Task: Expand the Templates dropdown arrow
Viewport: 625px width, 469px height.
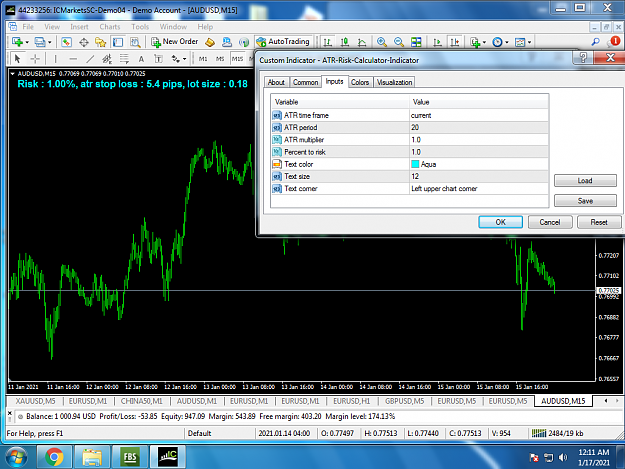Action: [x=529, y=42]
